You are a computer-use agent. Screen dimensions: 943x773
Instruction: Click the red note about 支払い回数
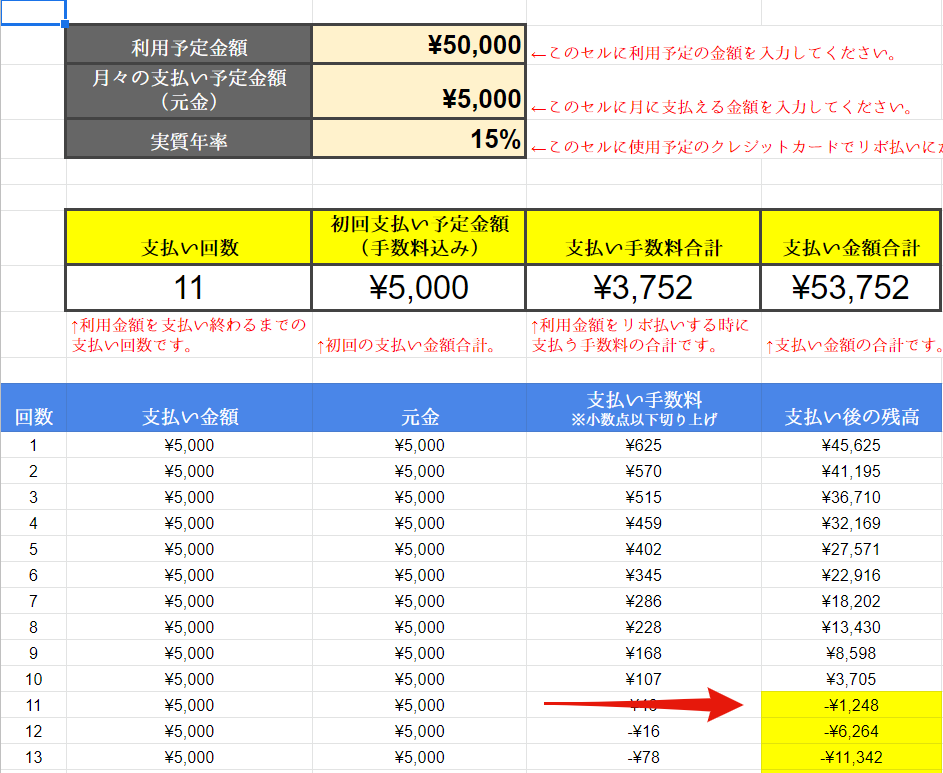coord(188,334)
